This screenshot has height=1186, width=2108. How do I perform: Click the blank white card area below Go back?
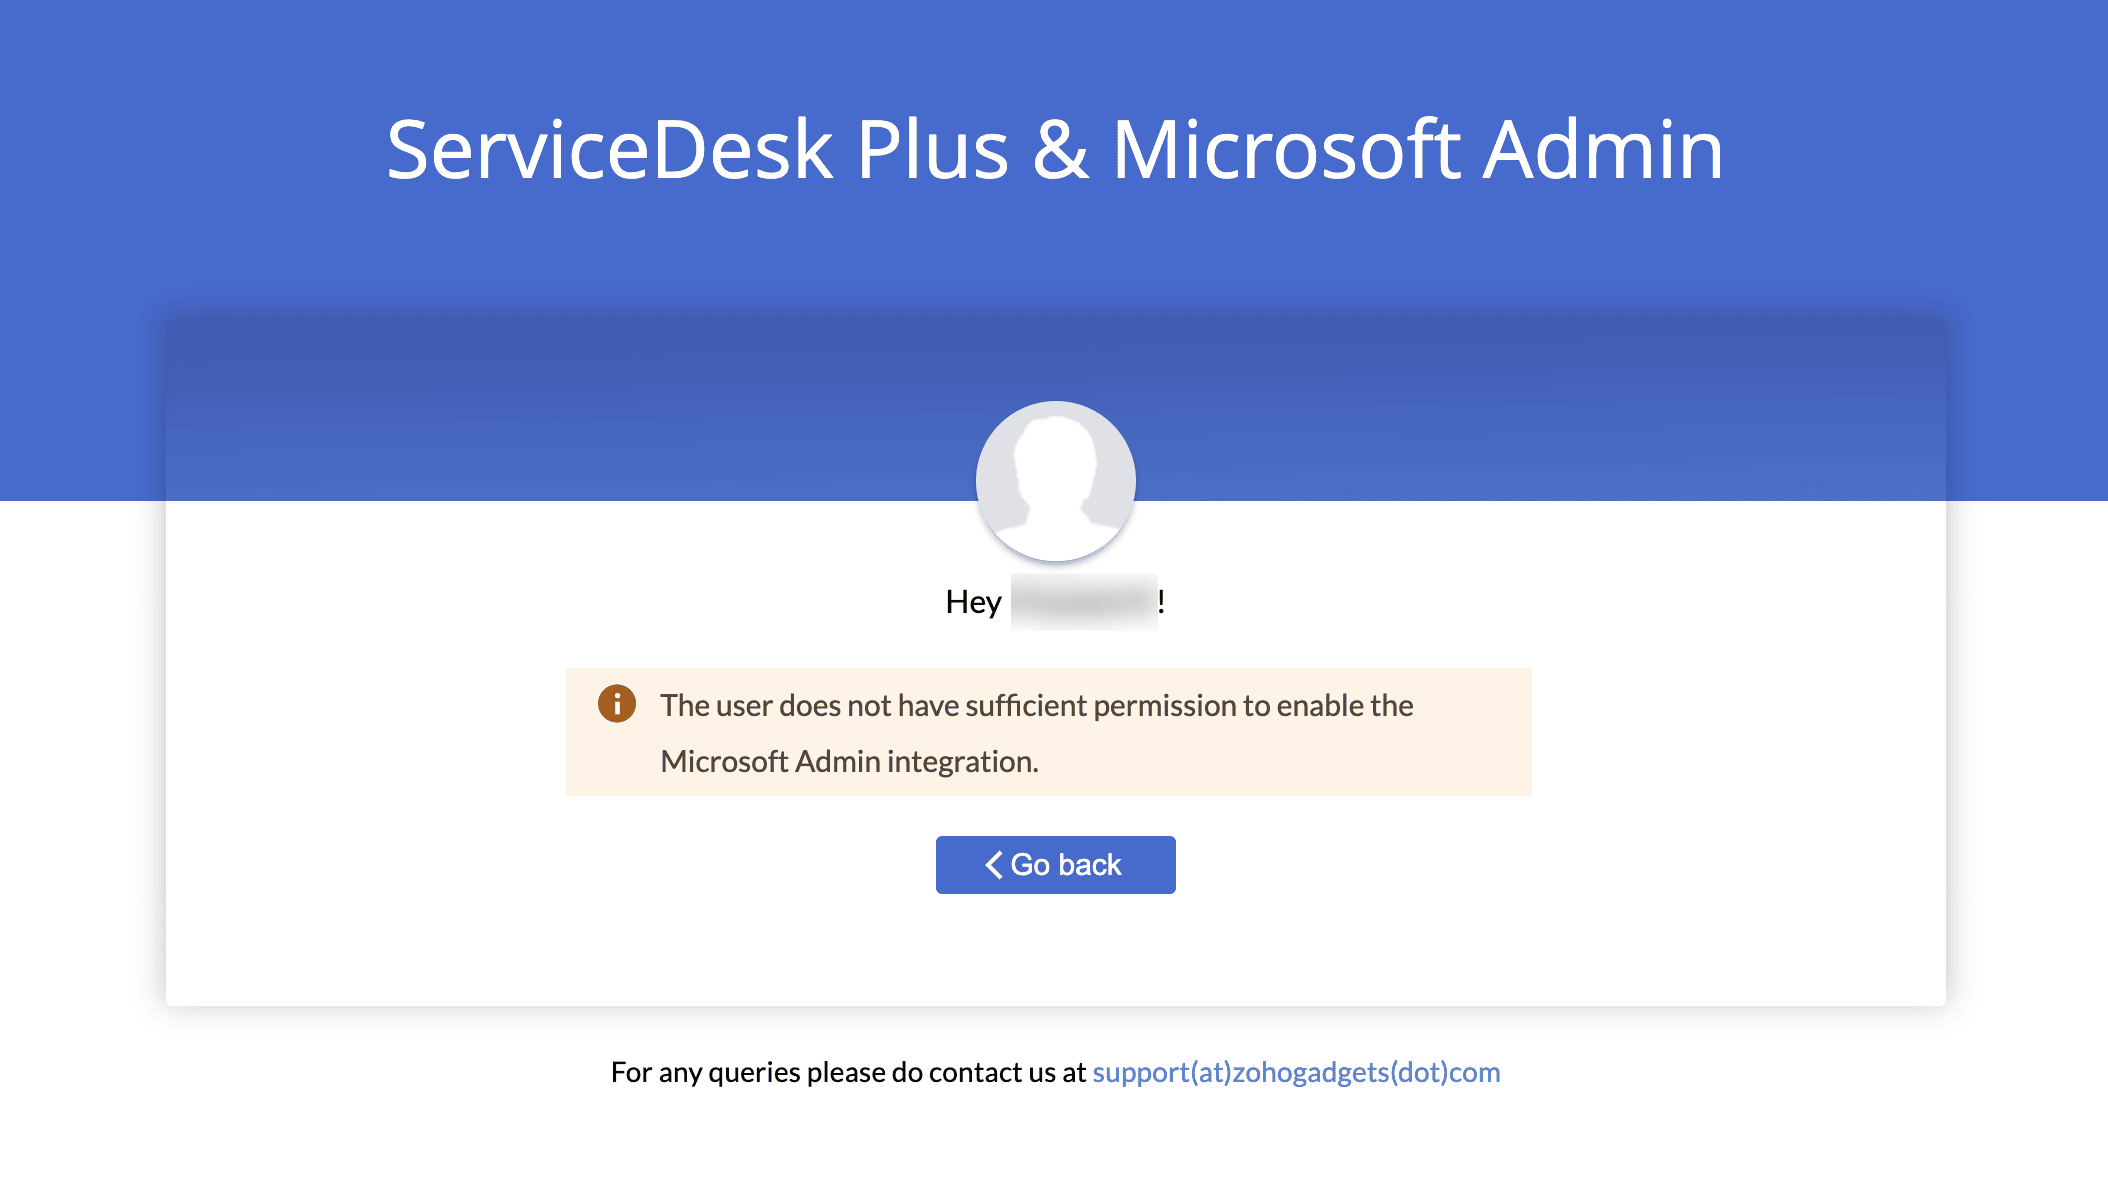tap(1055, 950)
